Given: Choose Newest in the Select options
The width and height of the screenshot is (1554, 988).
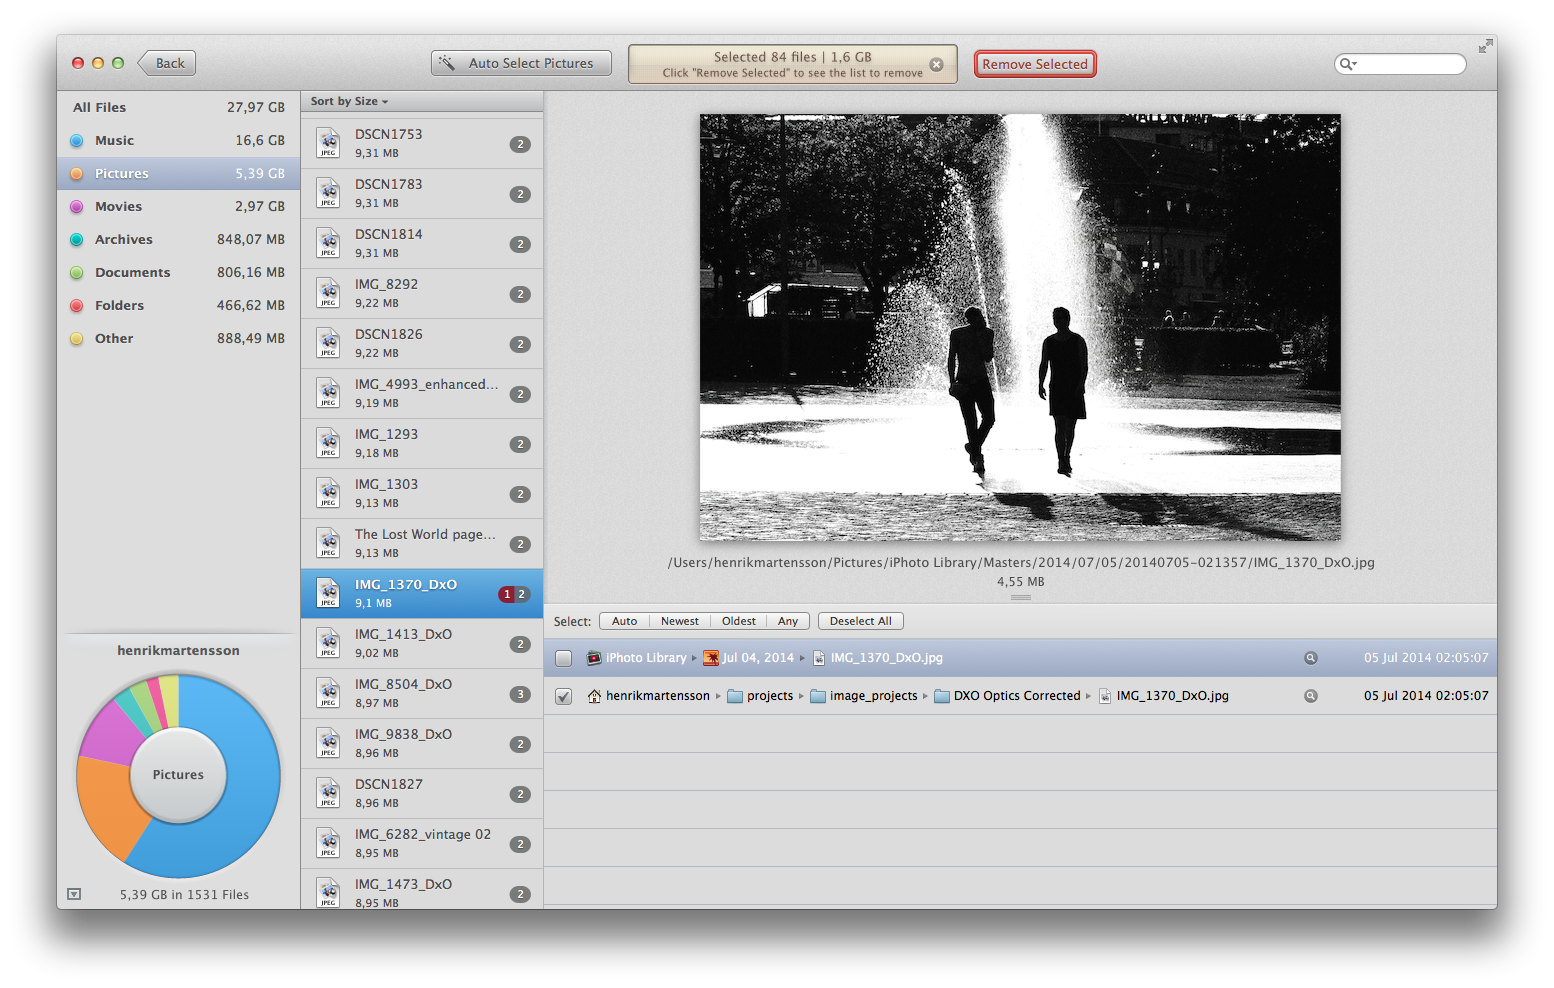Looking at the screenshot, I should (680, 621).
